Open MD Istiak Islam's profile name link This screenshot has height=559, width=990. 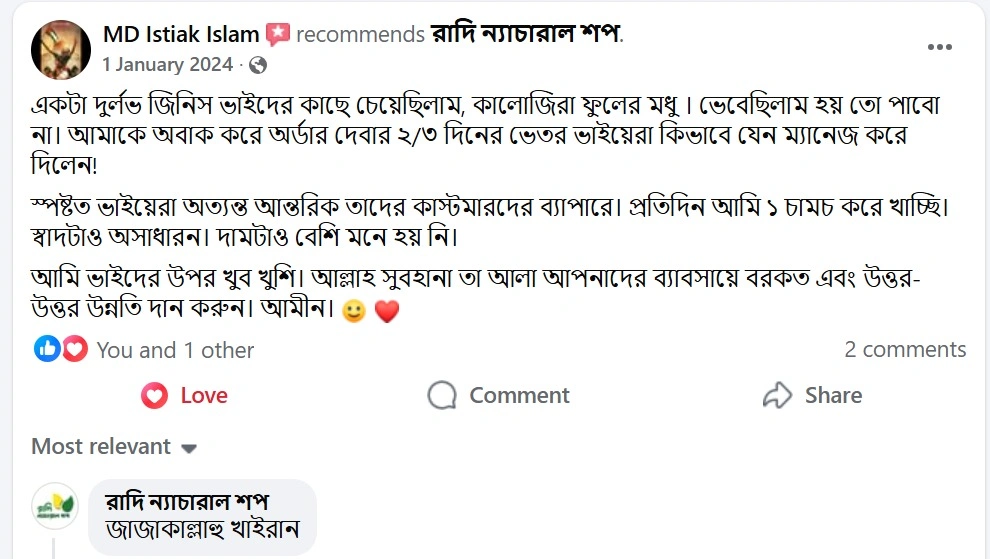pos(181,34)
